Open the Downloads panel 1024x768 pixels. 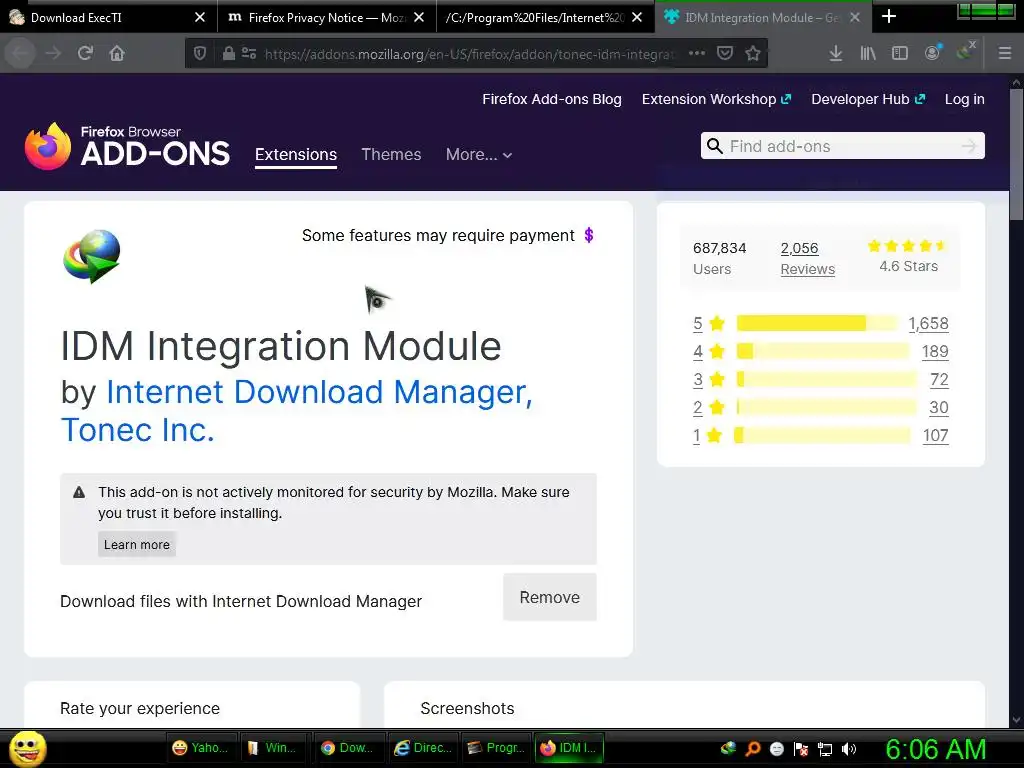(x=836, y=54)
